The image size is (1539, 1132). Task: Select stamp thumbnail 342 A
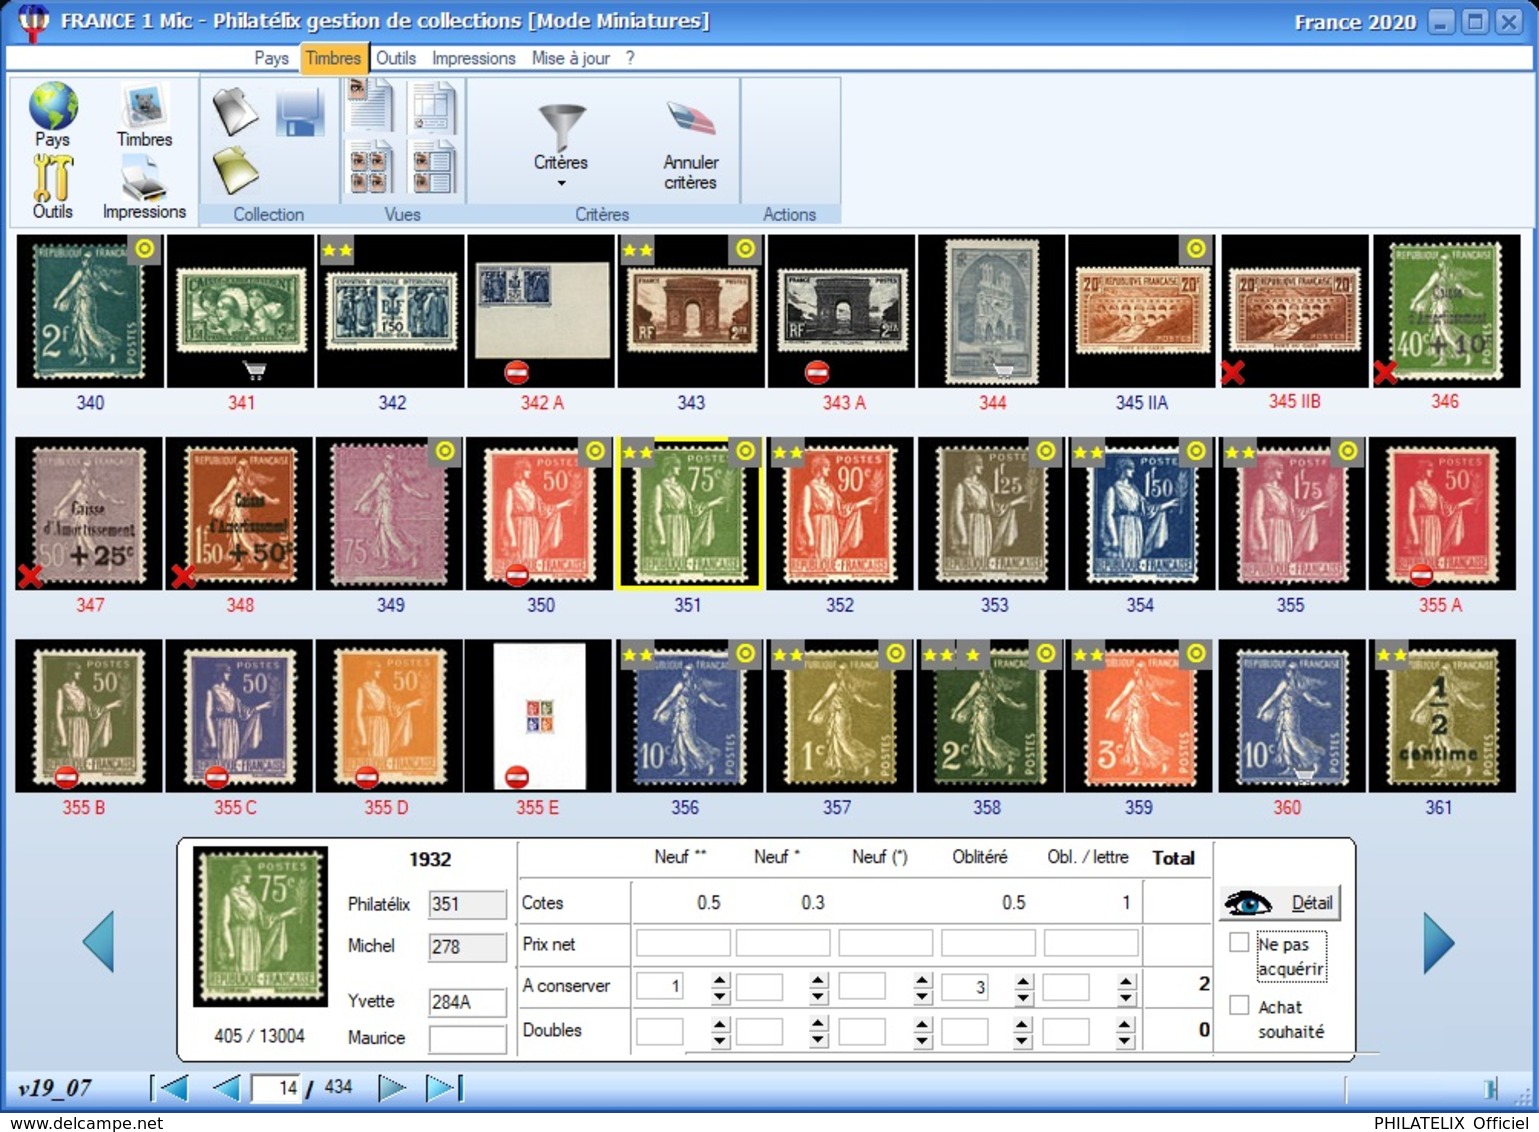pos(541,311)
